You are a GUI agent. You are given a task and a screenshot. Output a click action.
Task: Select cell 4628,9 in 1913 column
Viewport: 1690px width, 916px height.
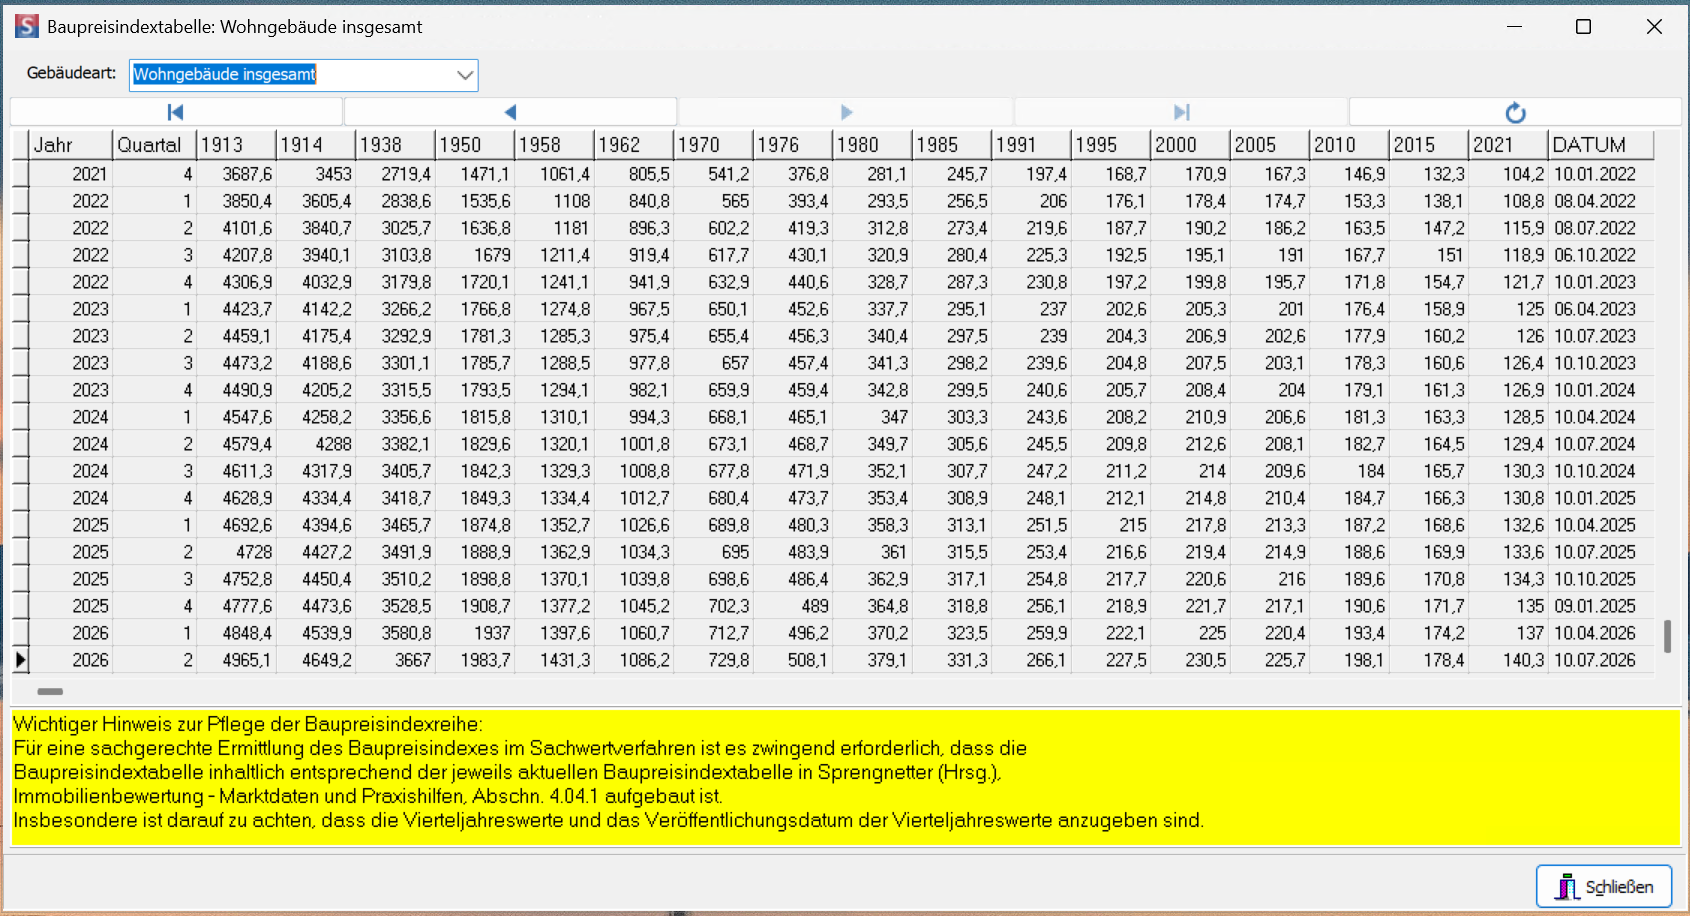click(x=236, y=498)
